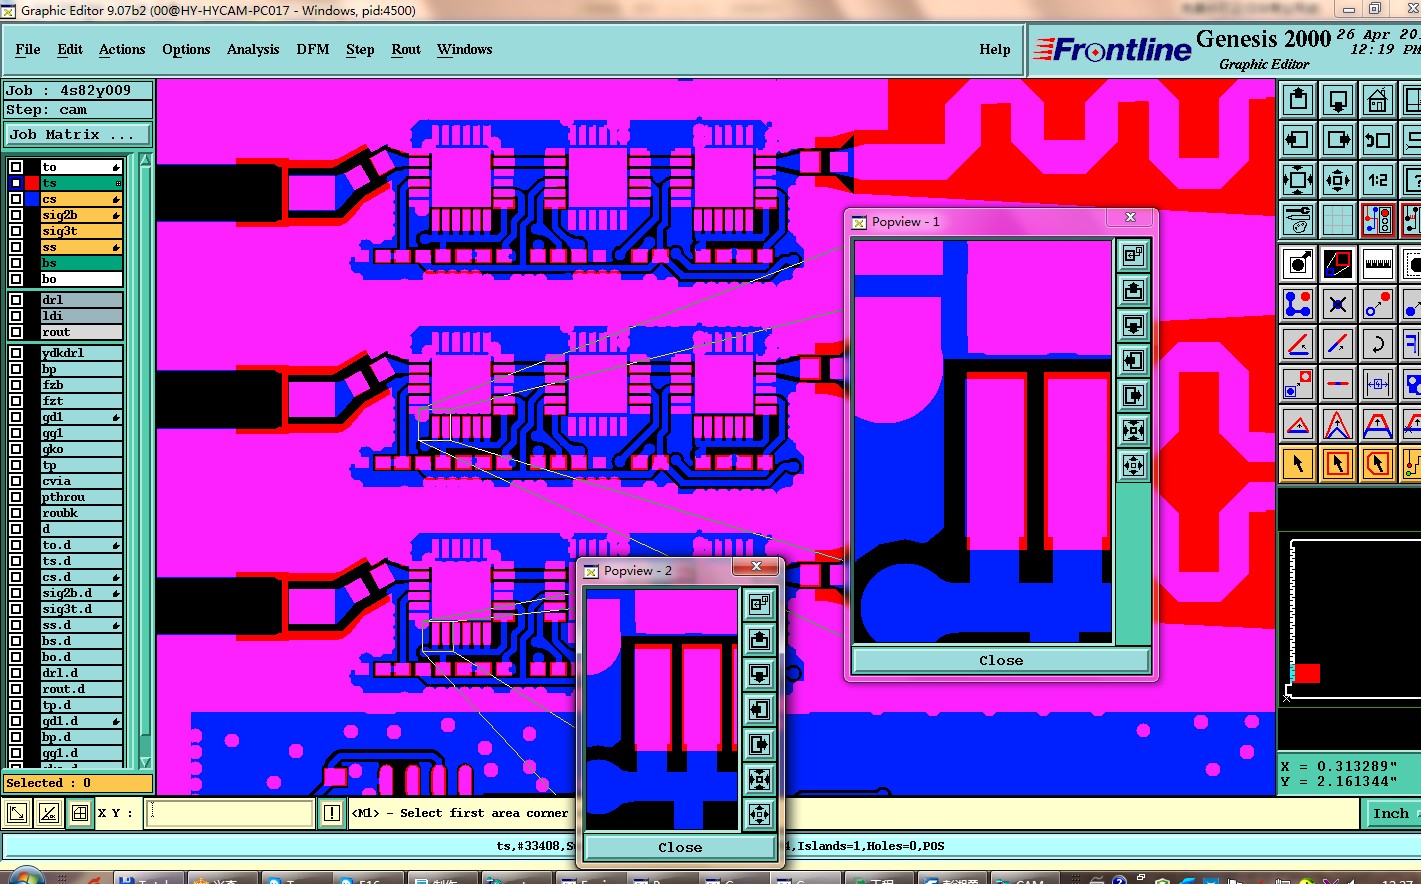
Task: Open the Job Matrix button
Action: click(78, 134)
